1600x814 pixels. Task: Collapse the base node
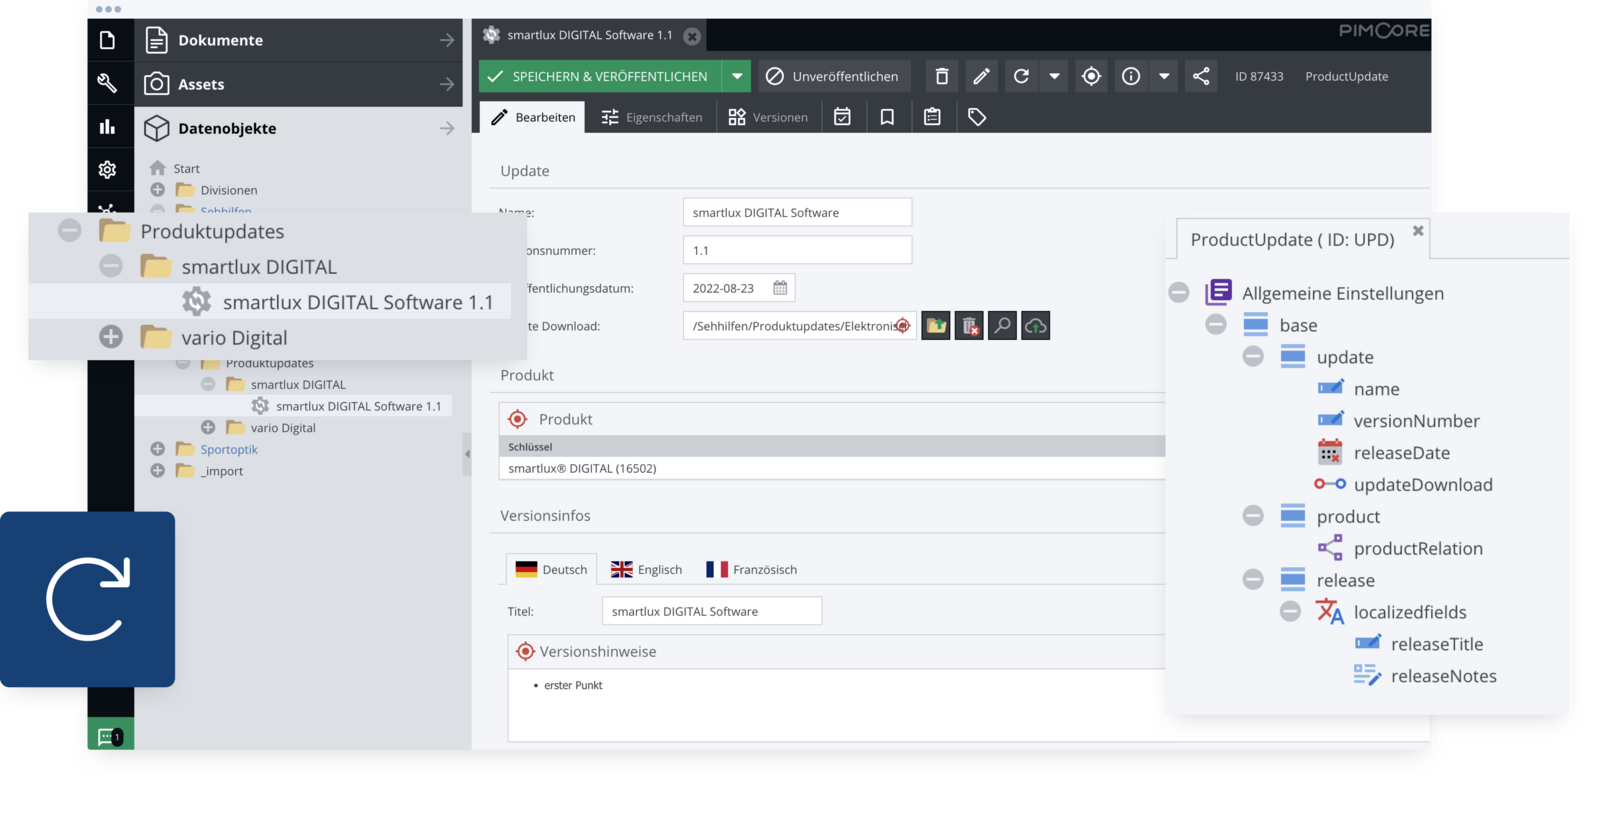click(1216, 325)
